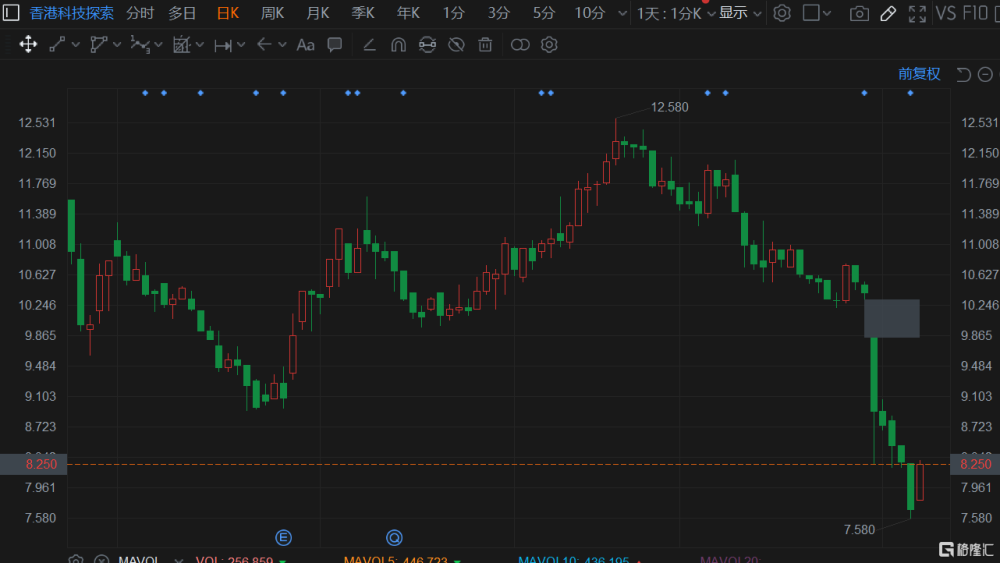Toggle the pencil drawing toolbar

(x=888, y=13)
